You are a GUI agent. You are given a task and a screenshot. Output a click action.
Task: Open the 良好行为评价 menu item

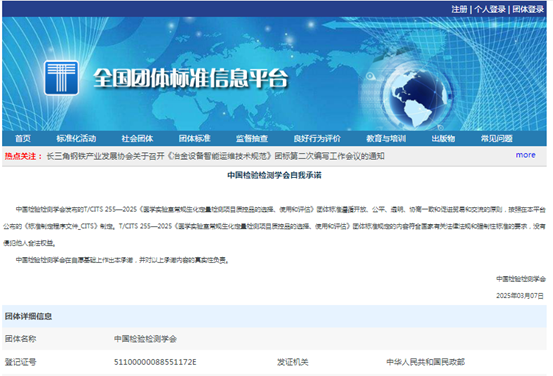pyautogui.click(x=317, y=139)
